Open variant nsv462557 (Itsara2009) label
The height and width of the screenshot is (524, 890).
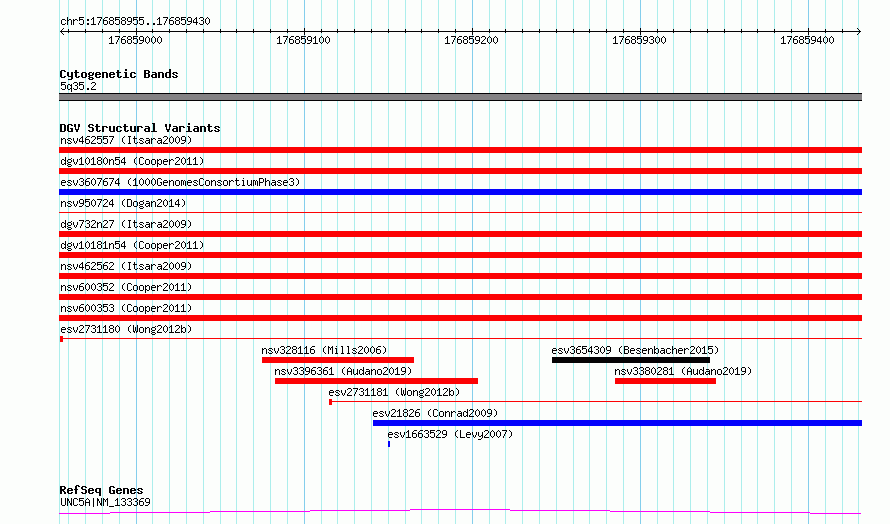[x=126, y=140]
